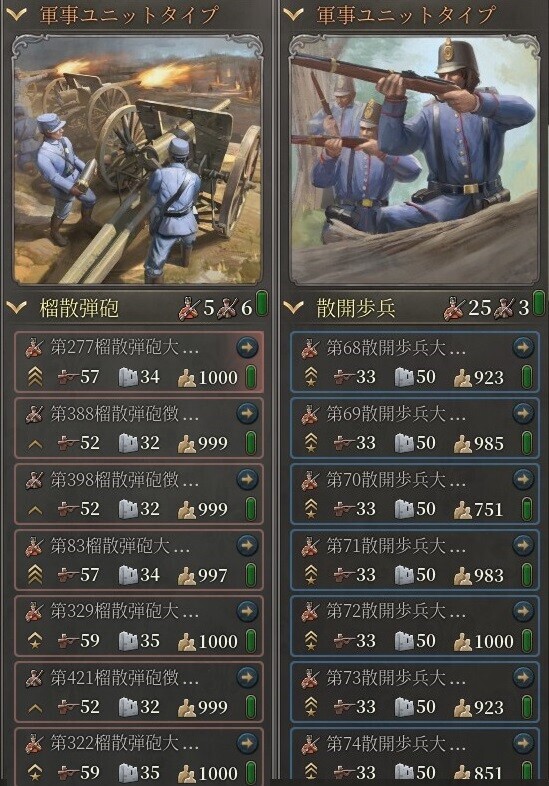Select rank chevron icon of 第329榴散弾砲大

point(35,640)
